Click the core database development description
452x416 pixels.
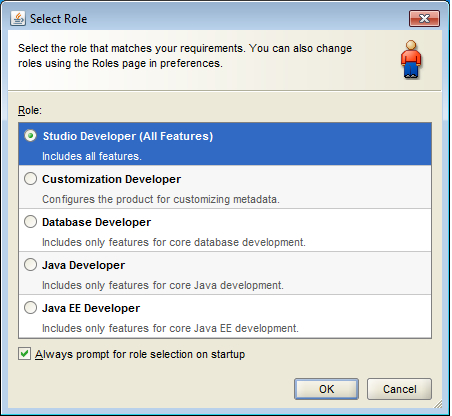(174, 242)
